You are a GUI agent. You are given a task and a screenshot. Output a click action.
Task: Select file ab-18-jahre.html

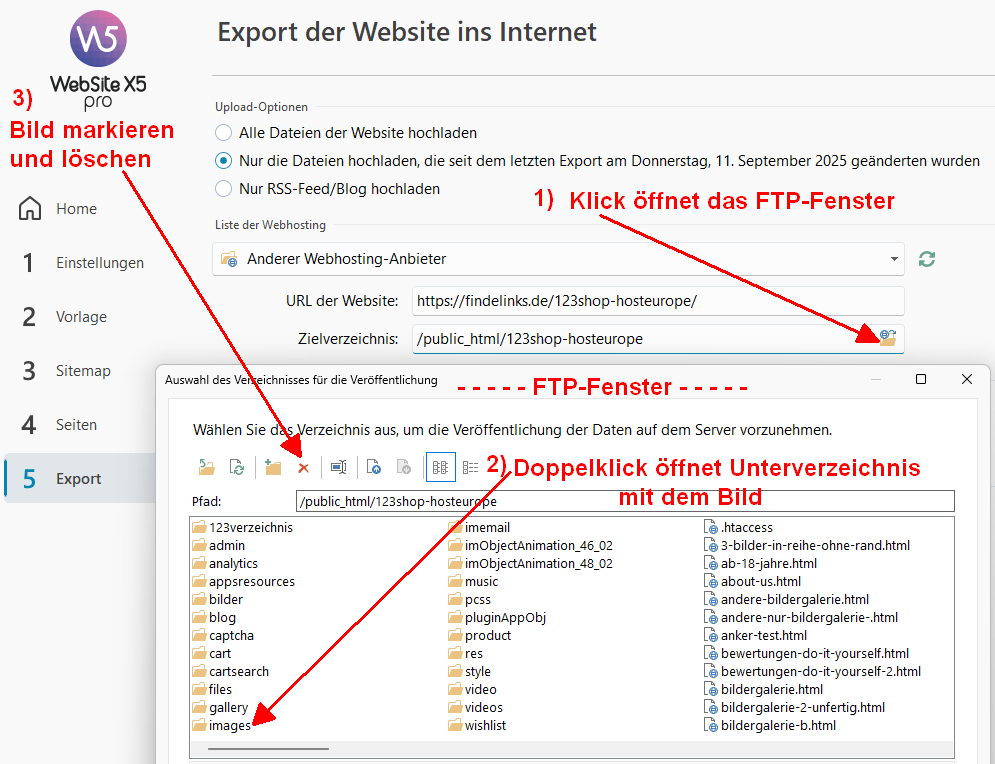[x=761, y=563]
